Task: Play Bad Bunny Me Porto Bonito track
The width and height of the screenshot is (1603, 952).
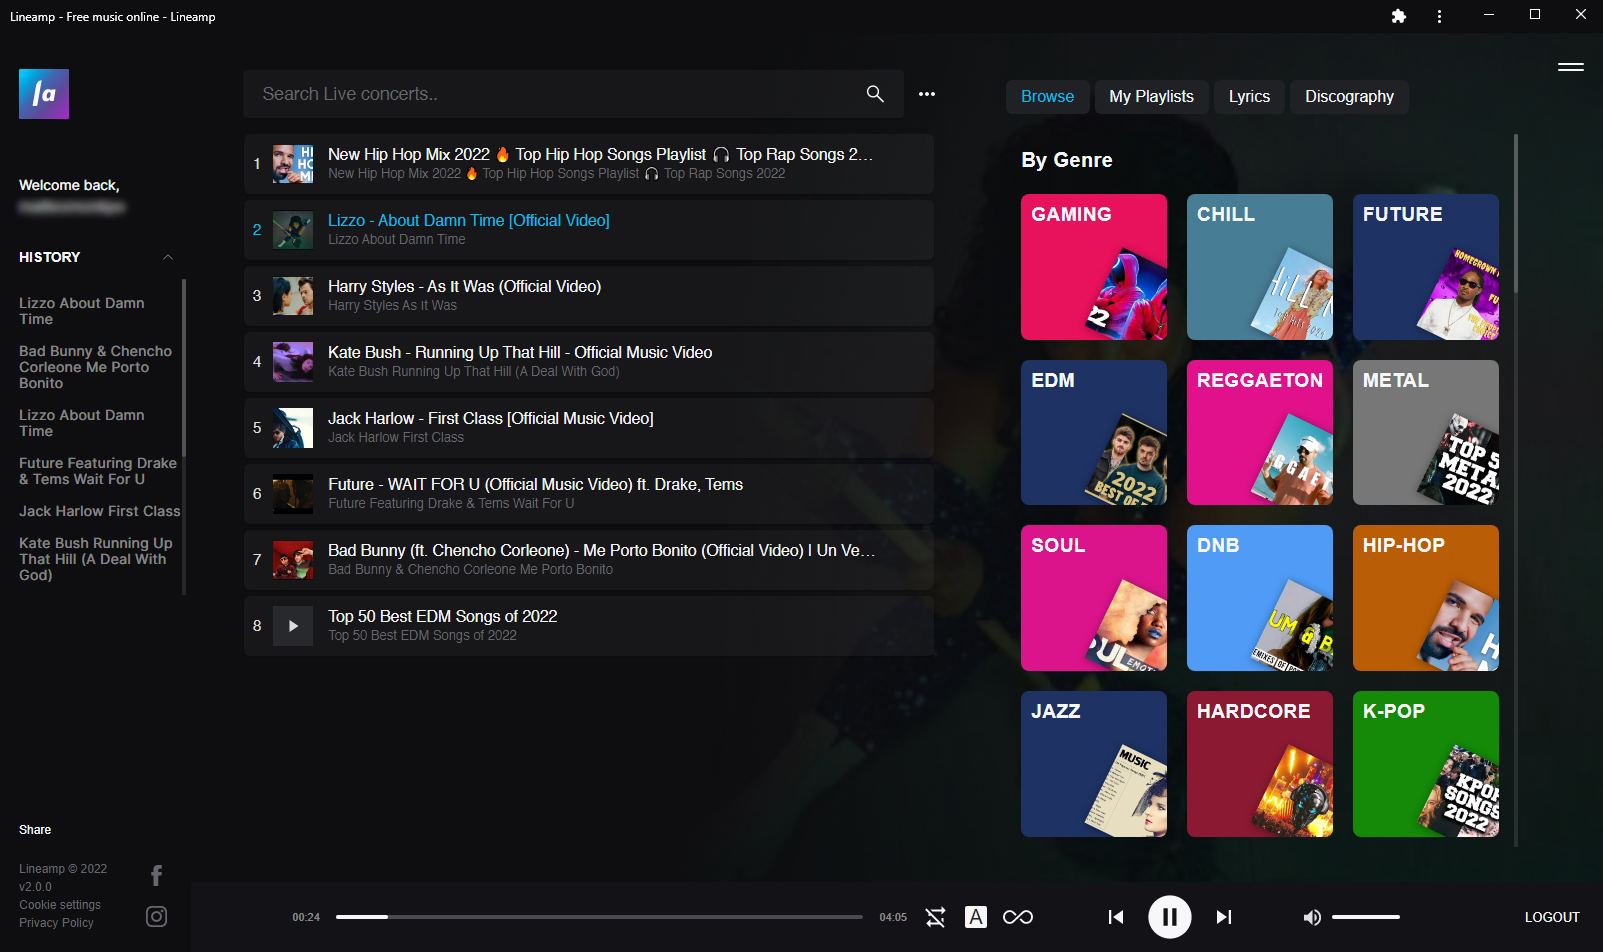Action: click(x=589, y=560)
